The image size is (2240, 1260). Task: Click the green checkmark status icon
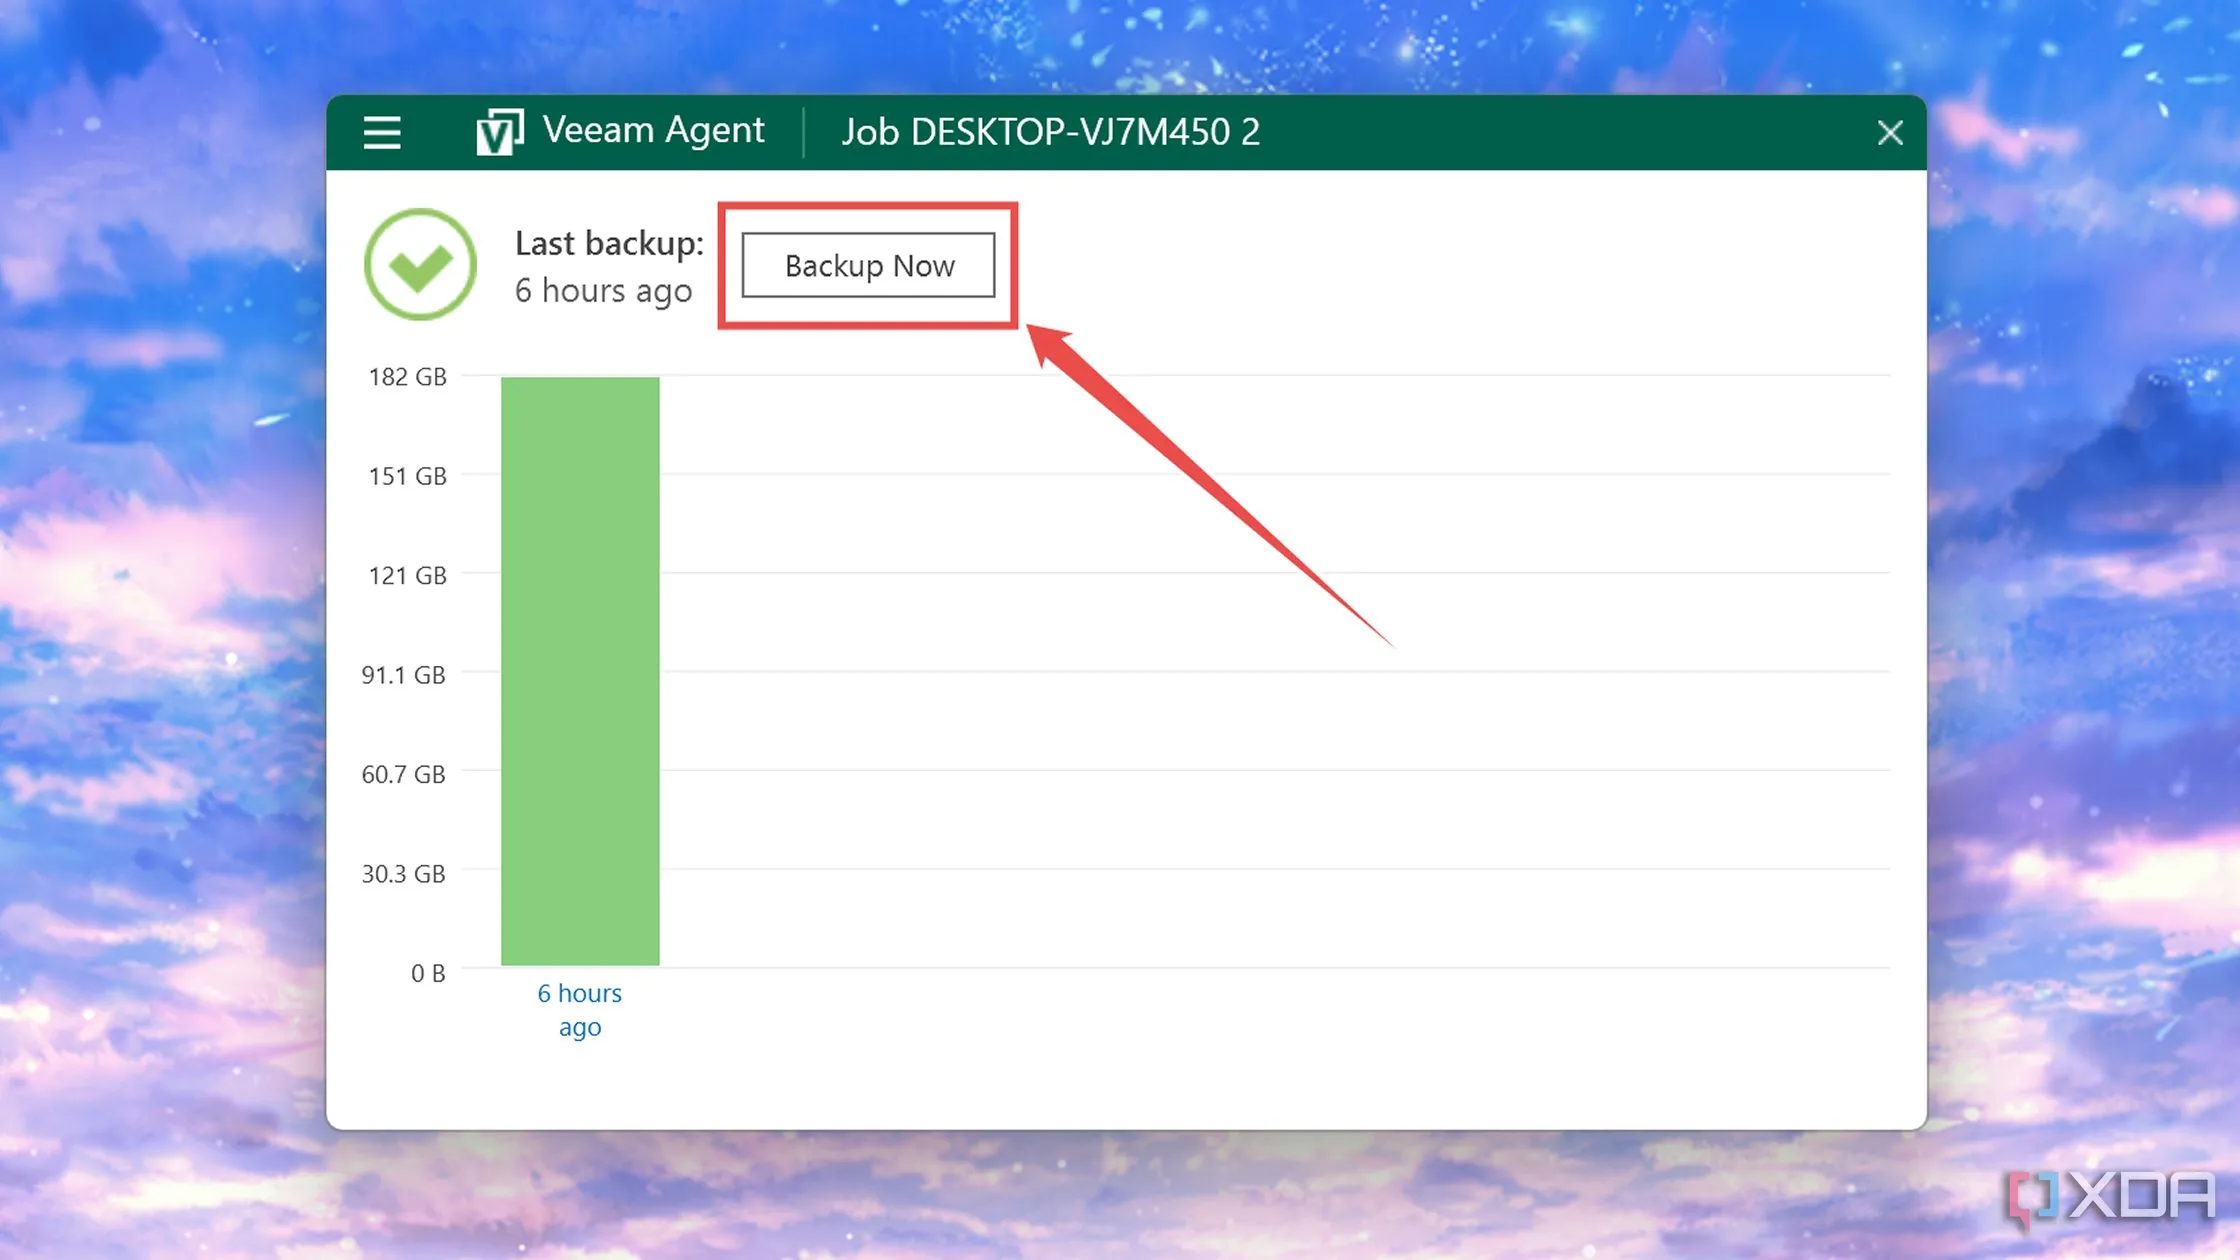(420, 265)
